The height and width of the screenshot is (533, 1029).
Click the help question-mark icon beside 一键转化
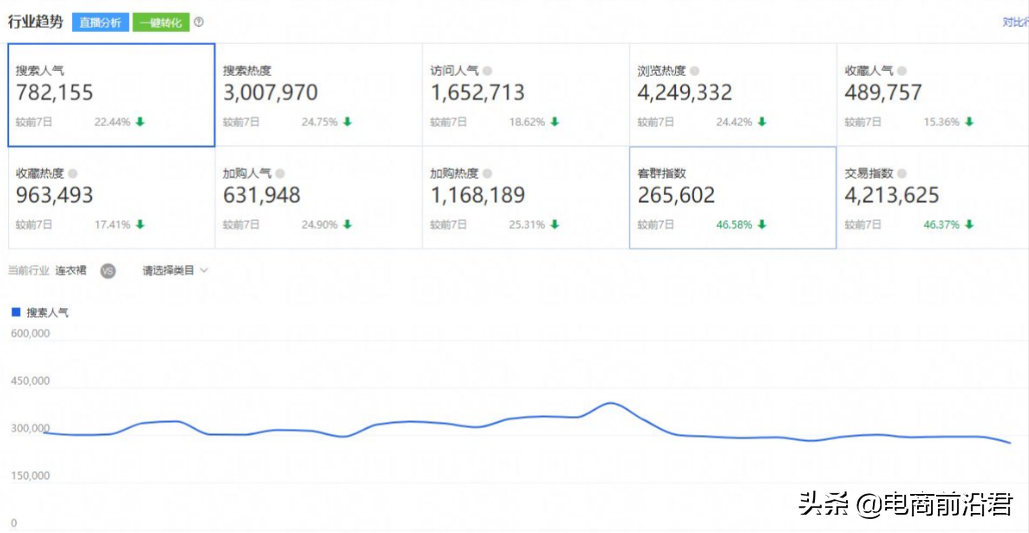199,22
